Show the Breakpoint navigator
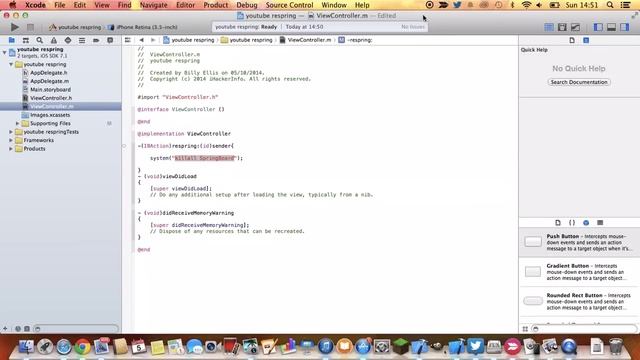This screenshot has height=360, width=640. click(96, 40)
